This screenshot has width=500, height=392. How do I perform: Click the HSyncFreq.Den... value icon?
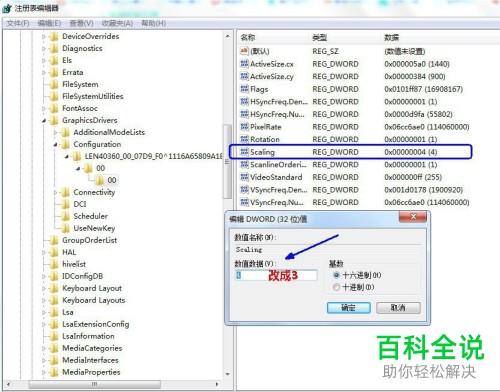[244, 102]
